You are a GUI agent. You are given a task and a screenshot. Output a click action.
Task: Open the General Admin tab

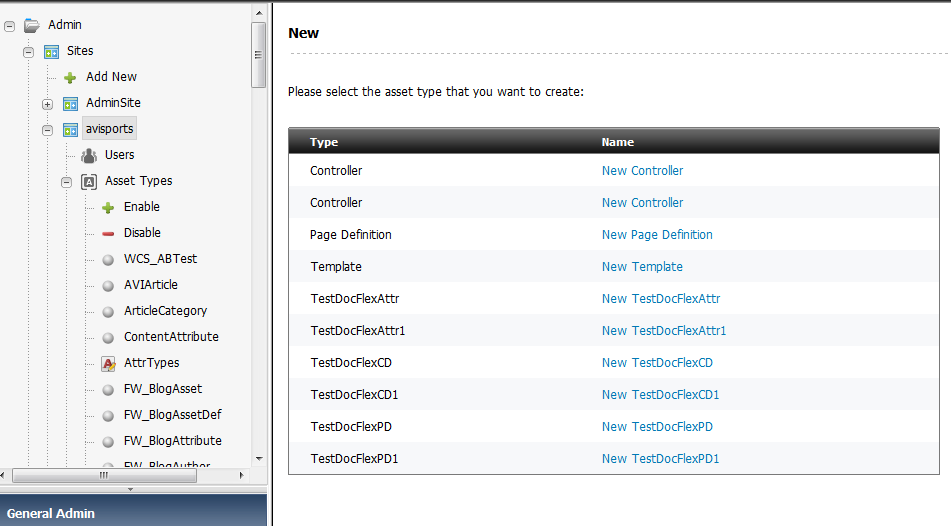click(x=51, y=513)
